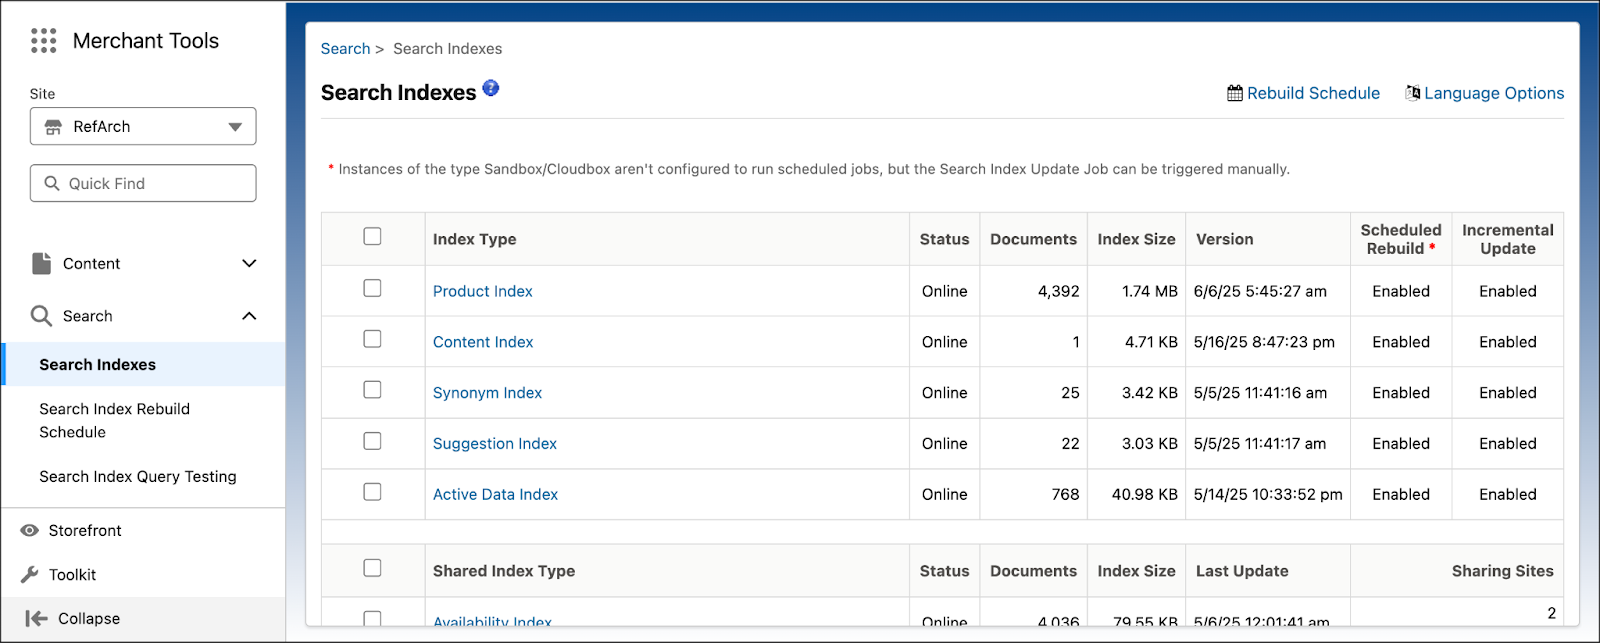Click the Search breadcrumb link
Screen dimensions: 1600x643
pos(345,48)
